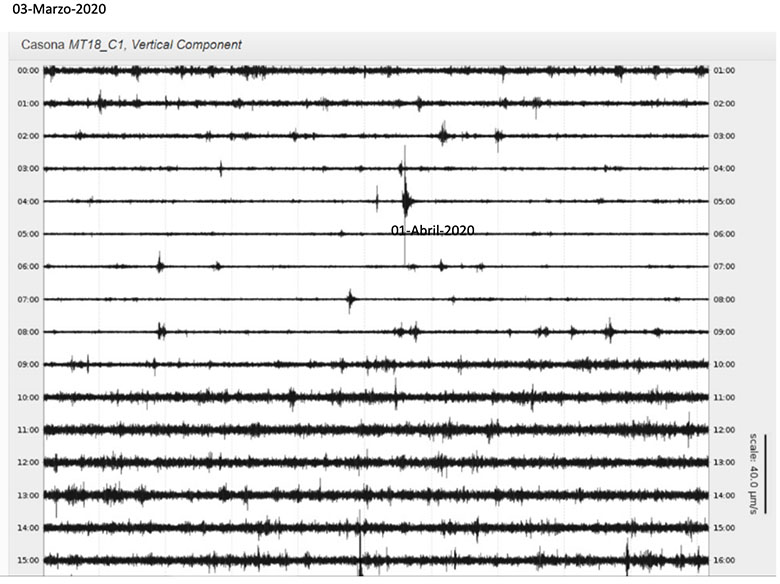Select the 04:00 right-side time label
This screenshot has width=780, height=584.
click(725, 169)
